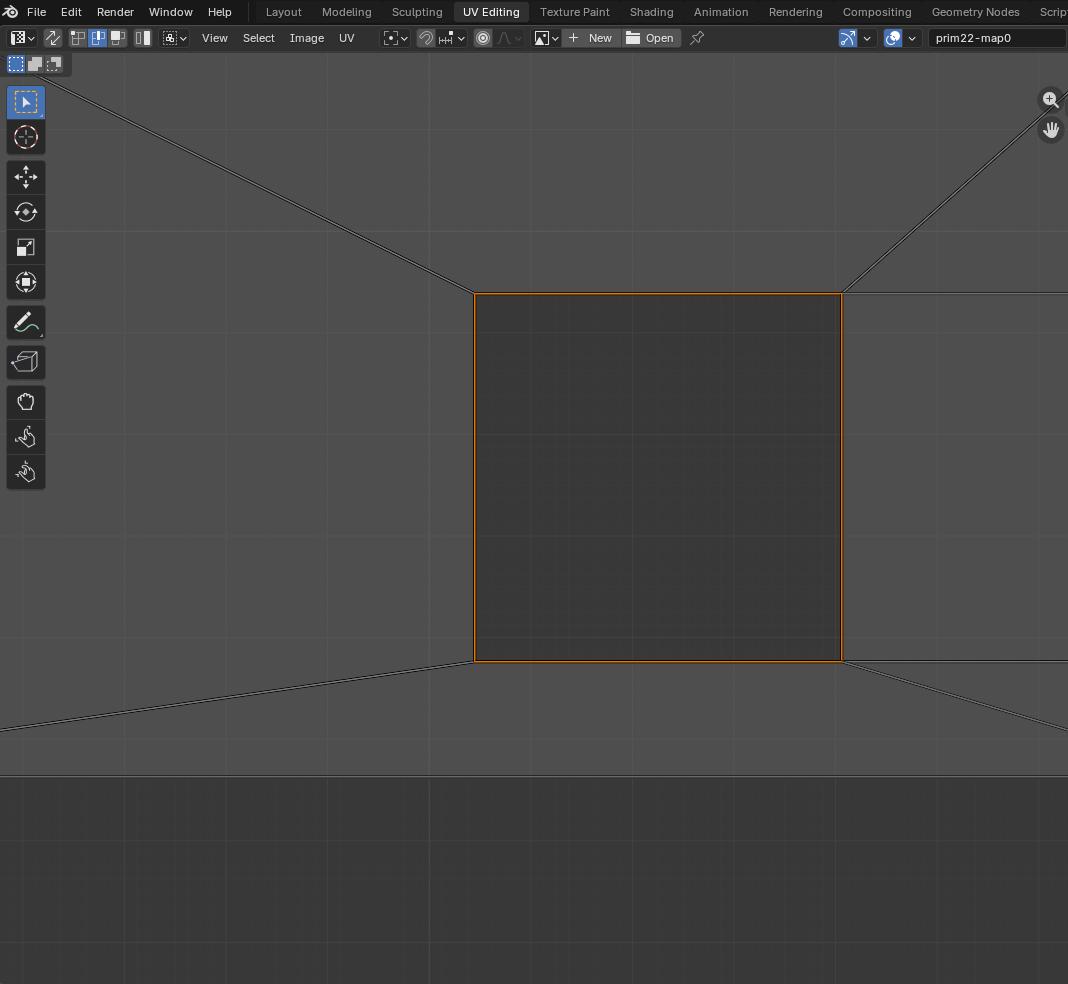Select the Rotate tool

[26, 212]
